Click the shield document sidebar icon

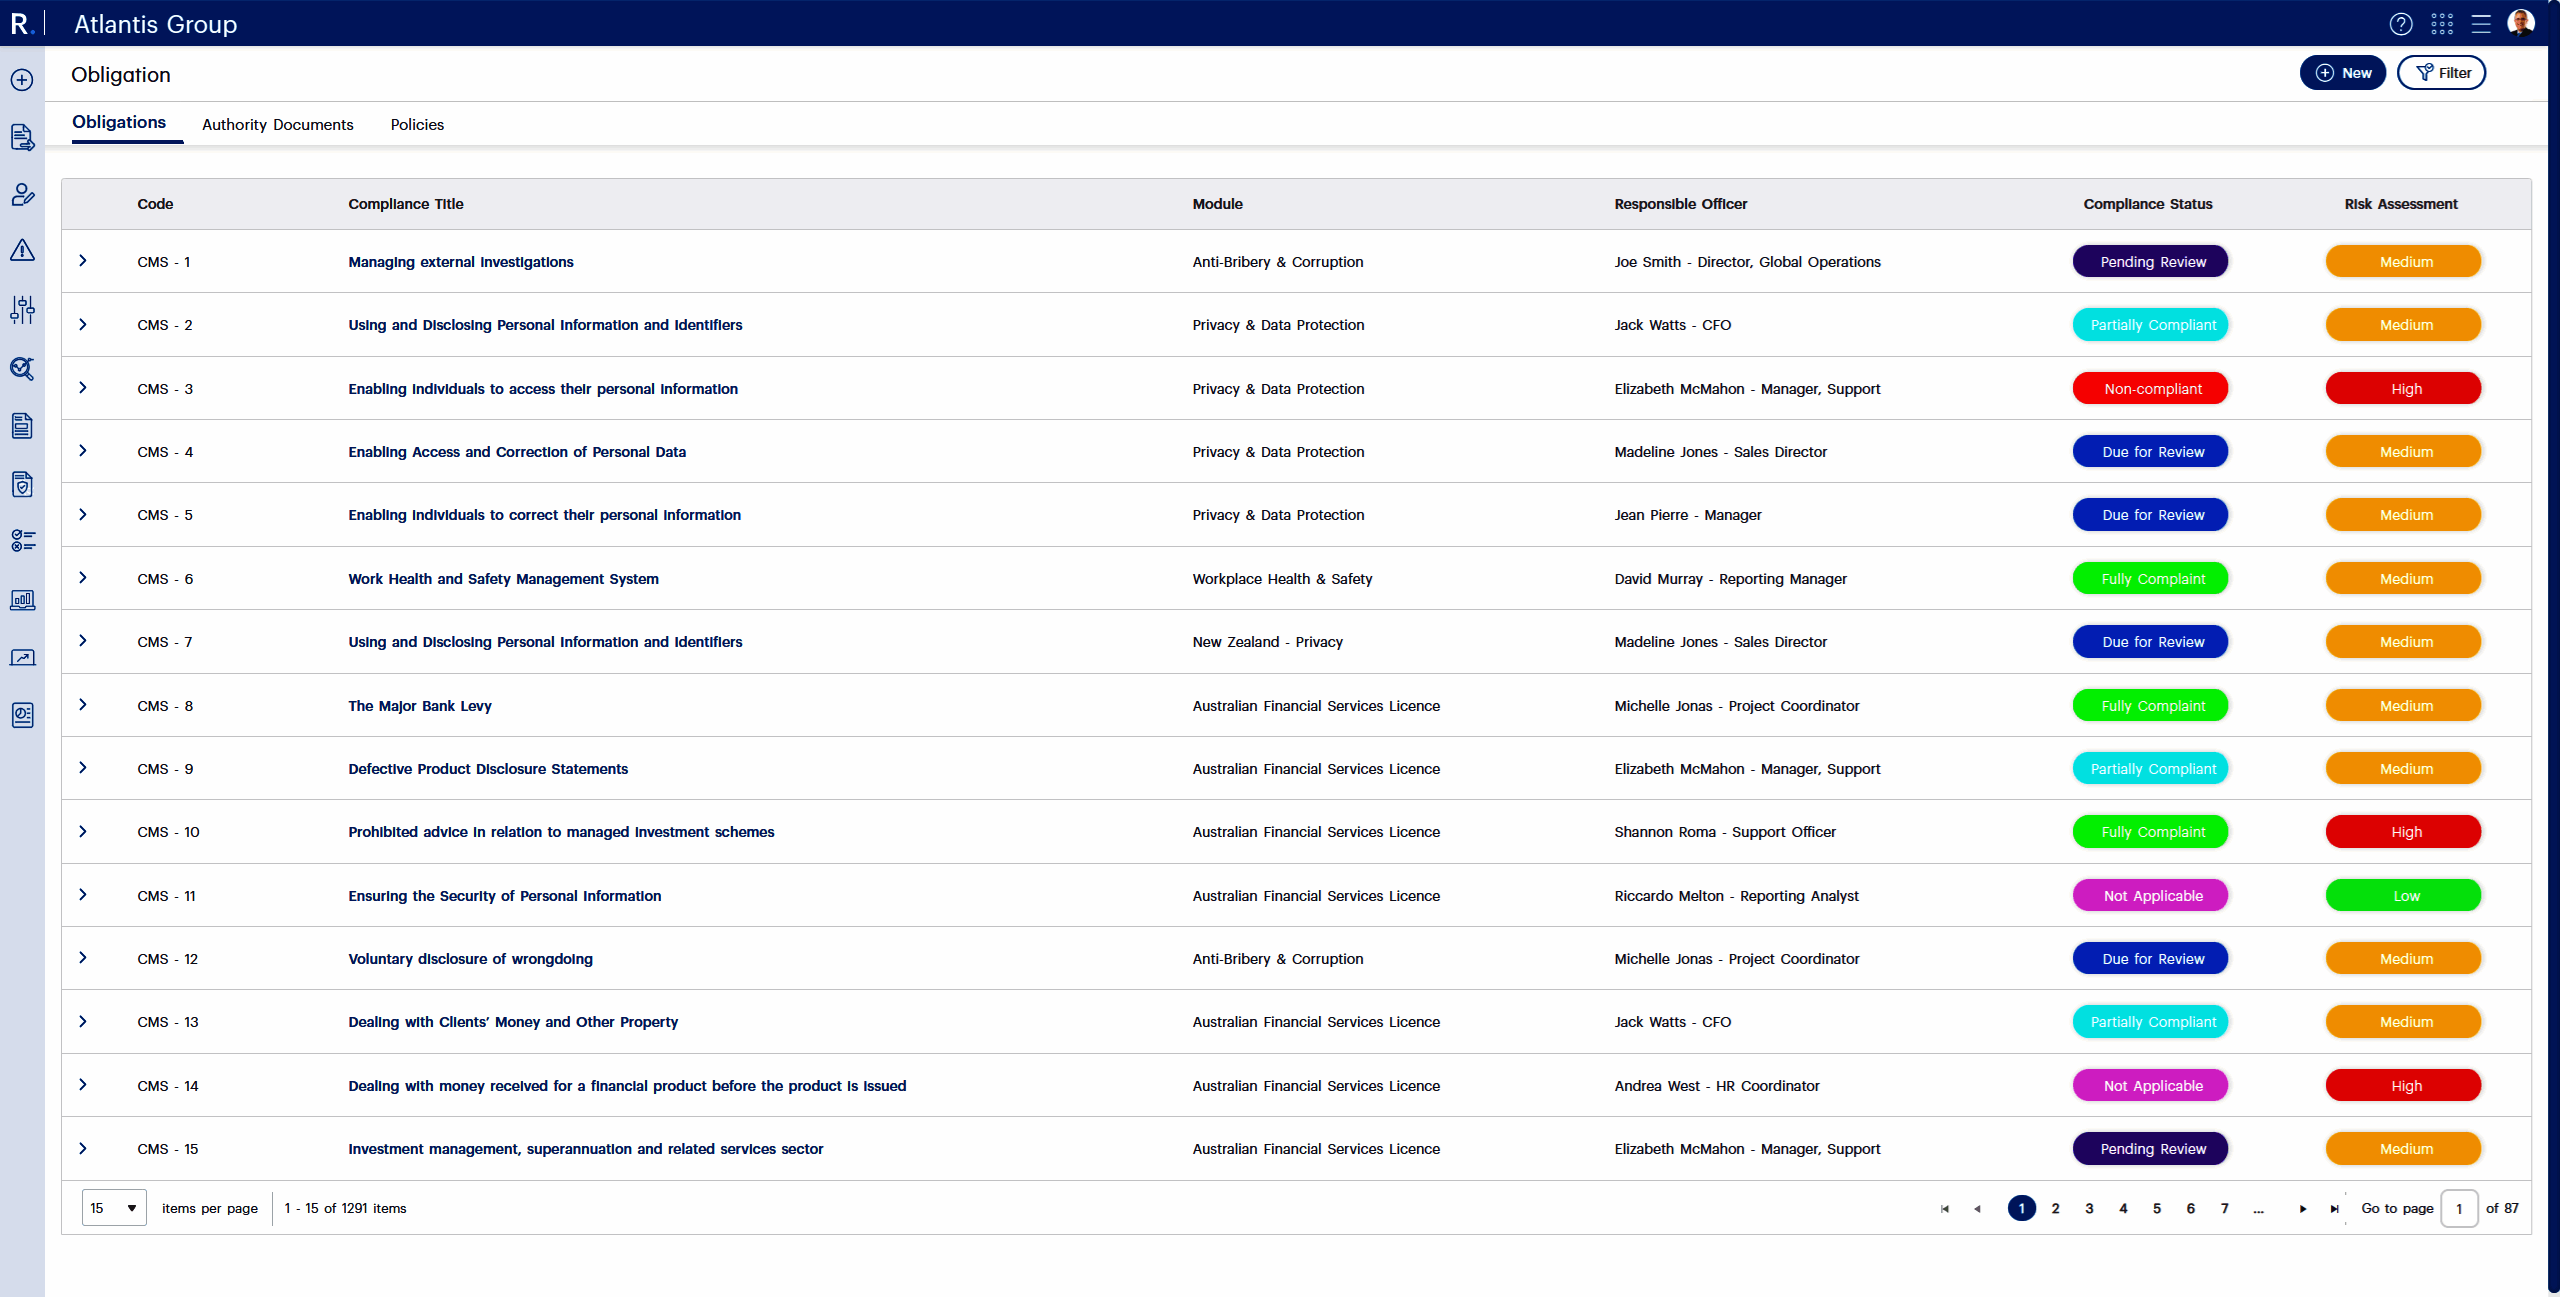click(x=22, y=485)
